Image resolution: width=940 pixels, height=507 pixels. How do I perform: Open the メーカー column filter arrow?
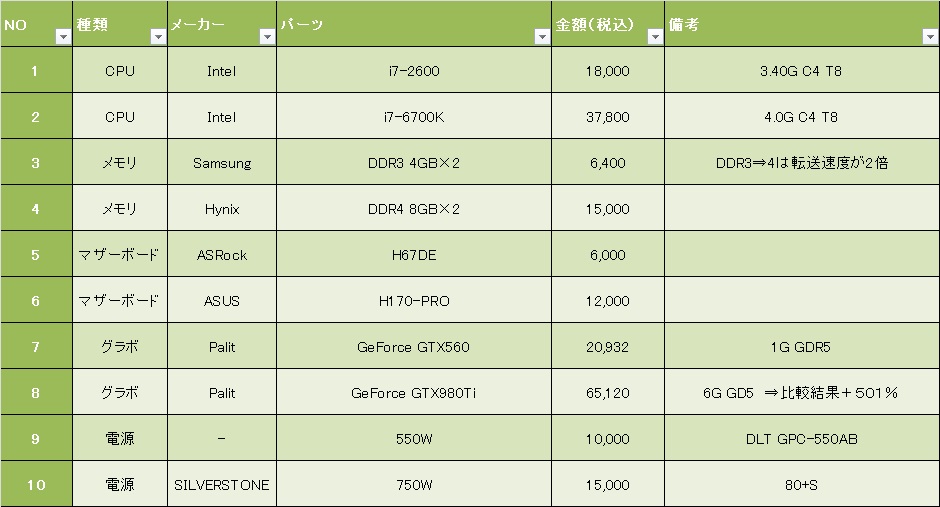(266, 37)
